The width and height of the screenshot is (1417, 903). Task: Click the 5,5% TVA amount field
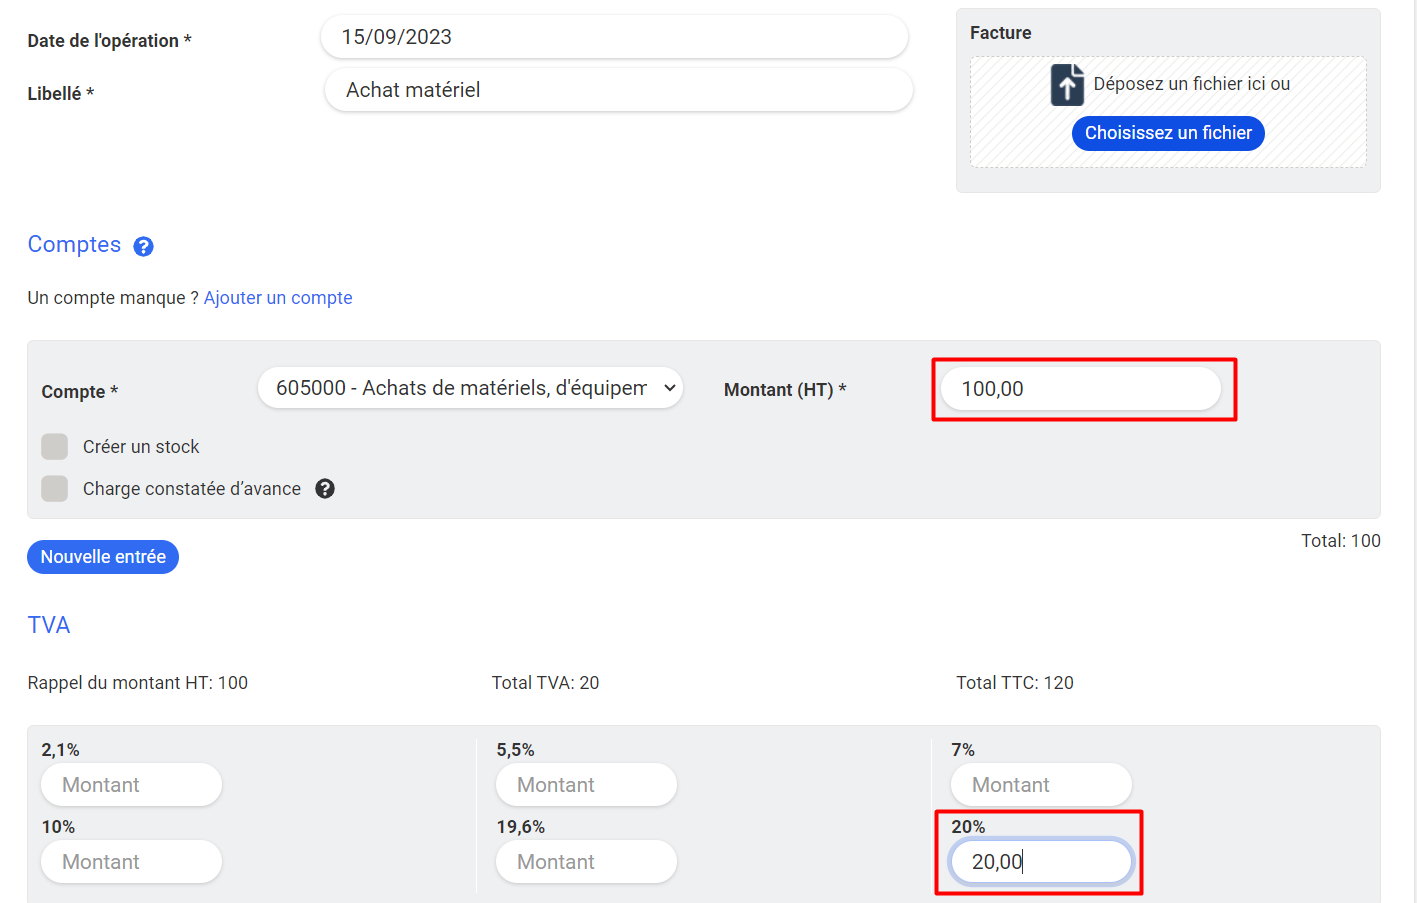click(x=586, y=785)
